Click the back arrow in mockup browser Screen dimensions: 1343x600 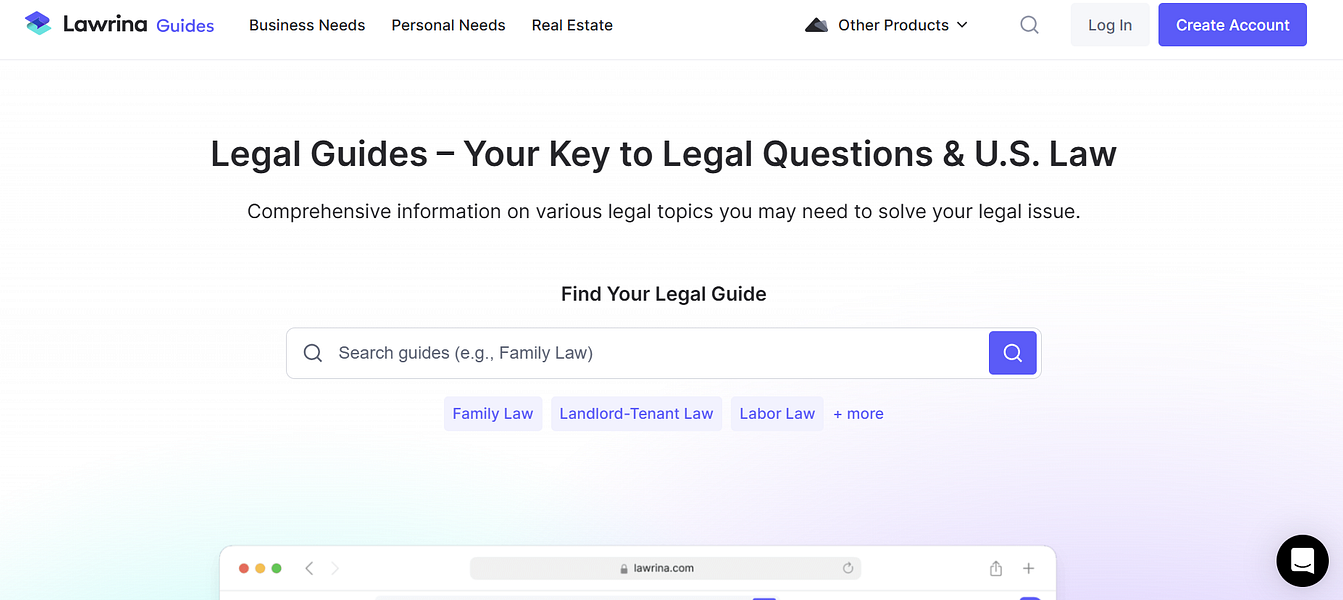309,568
